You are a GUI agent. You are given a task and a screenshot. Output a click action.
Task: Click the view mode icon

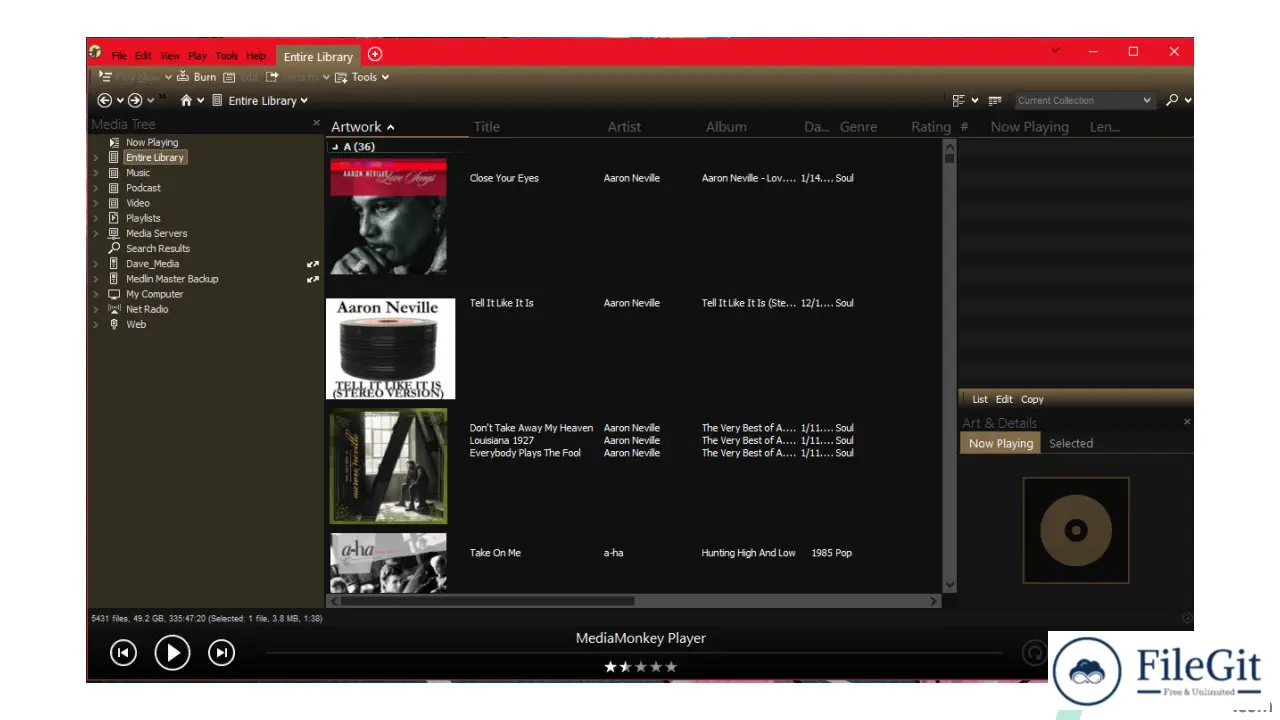(x=958, y=100)
